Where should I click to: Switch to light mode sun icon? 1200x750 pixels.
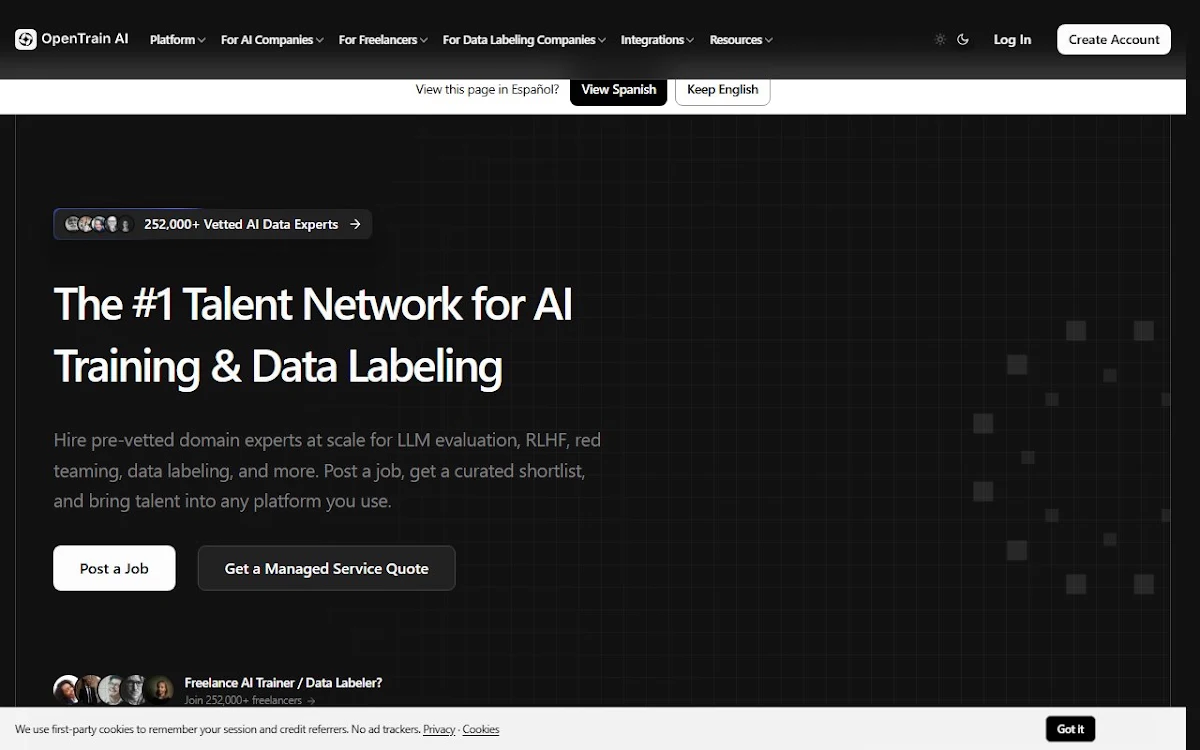[940, 40]
